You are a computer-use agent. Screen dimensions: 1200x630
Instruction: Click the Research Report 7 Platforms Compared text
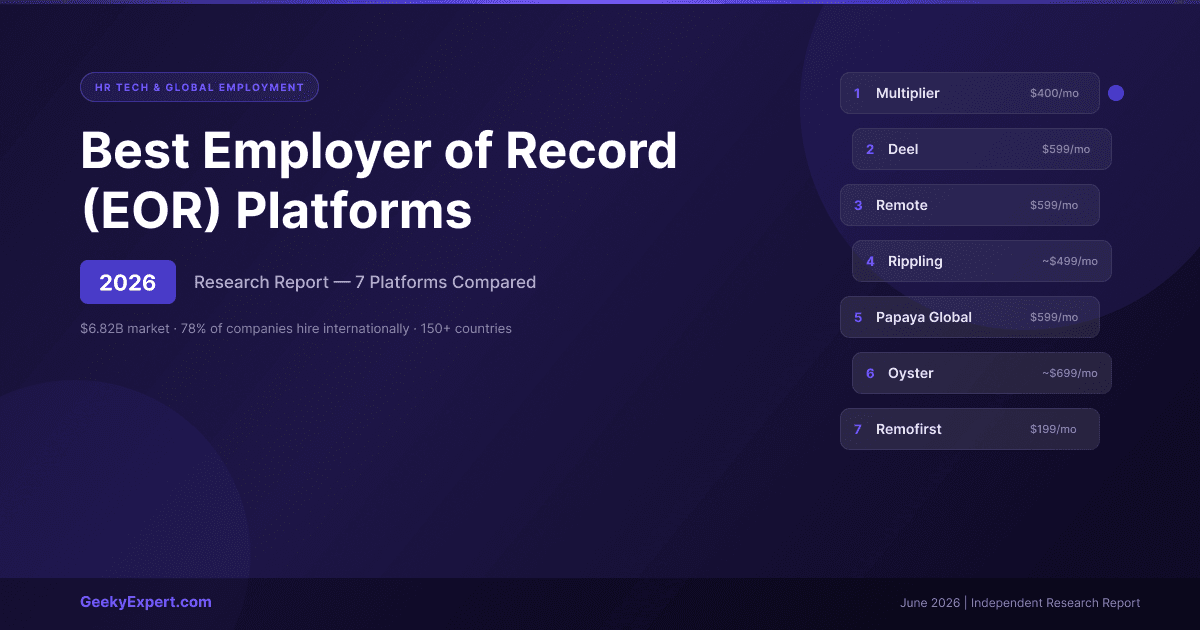point(365,282)
